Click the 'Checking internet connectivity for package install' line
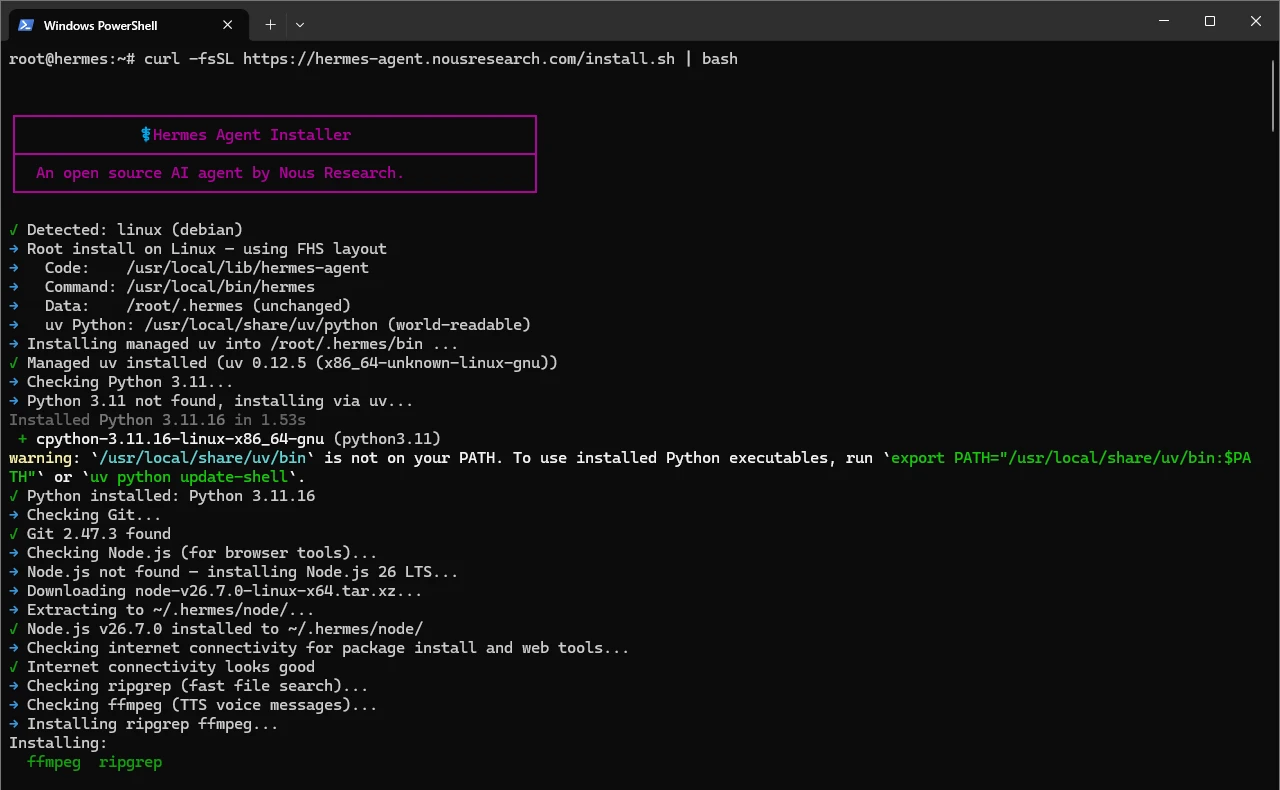 (319, 648)
